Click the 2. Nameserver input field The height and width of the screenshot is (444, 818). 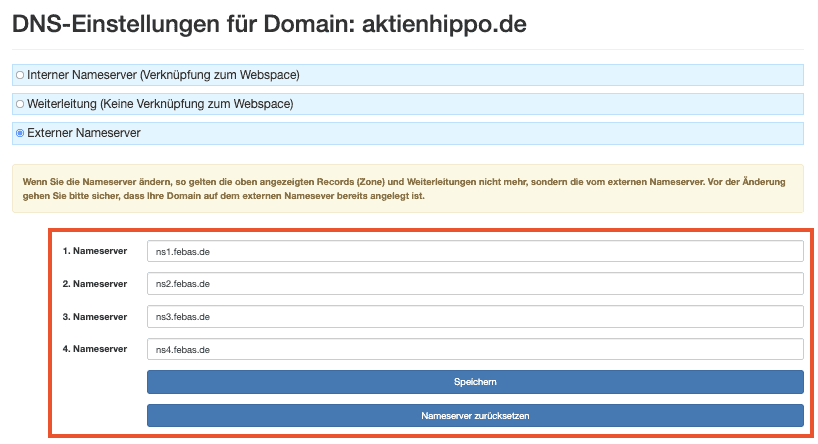pyautogui.click(x=475, y=283)
